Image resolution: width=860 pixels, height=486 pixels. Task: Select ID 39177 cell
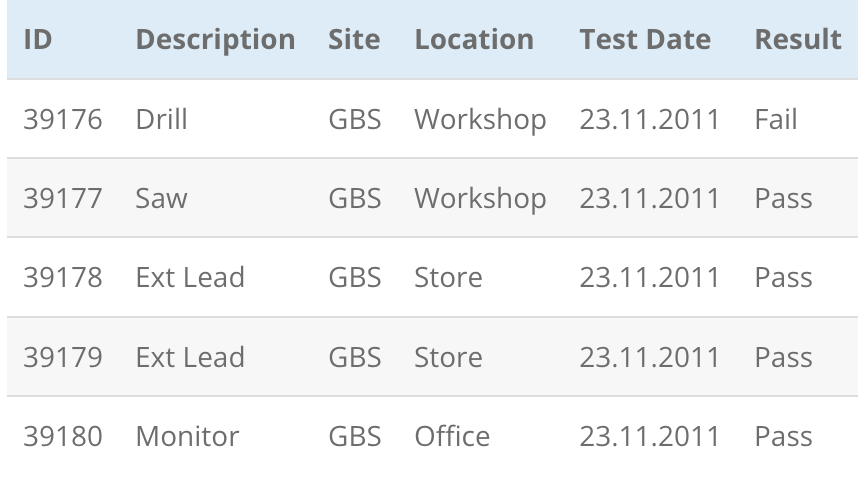point(63,198)
